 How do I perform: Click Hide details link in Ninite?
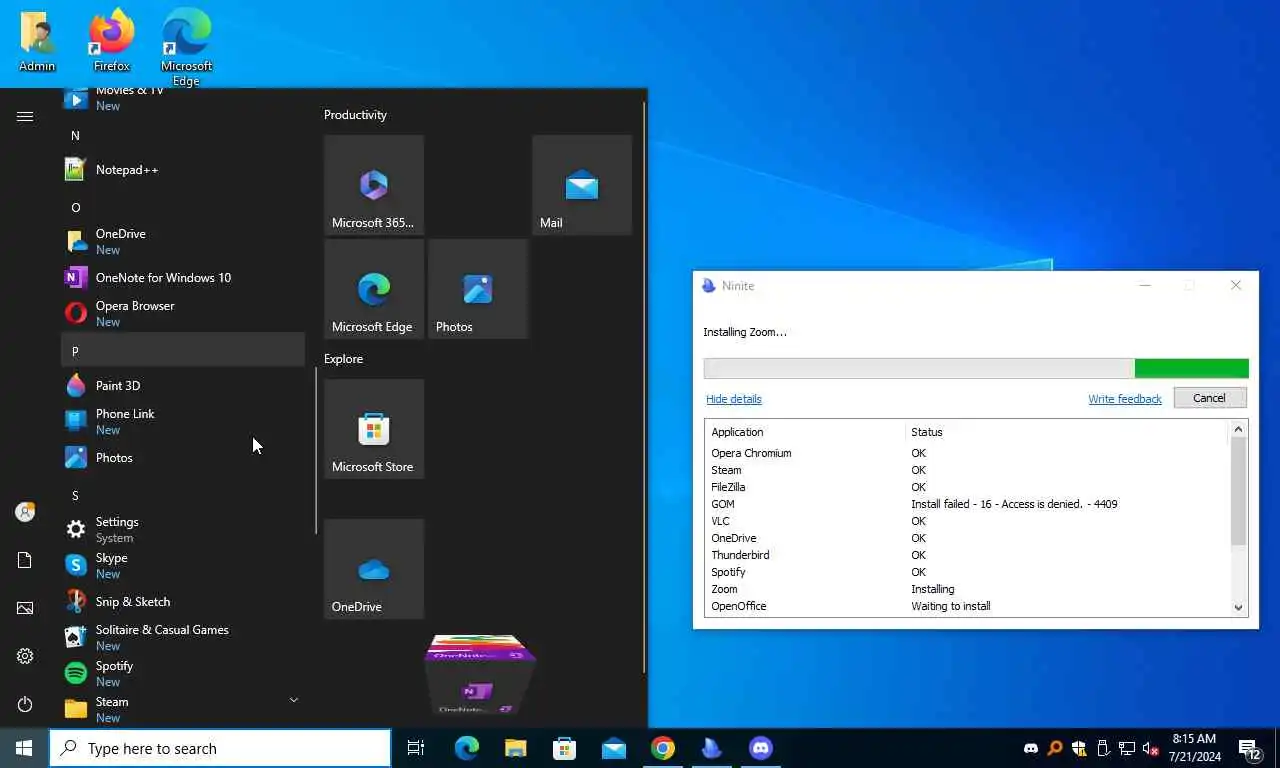point(733,399)
